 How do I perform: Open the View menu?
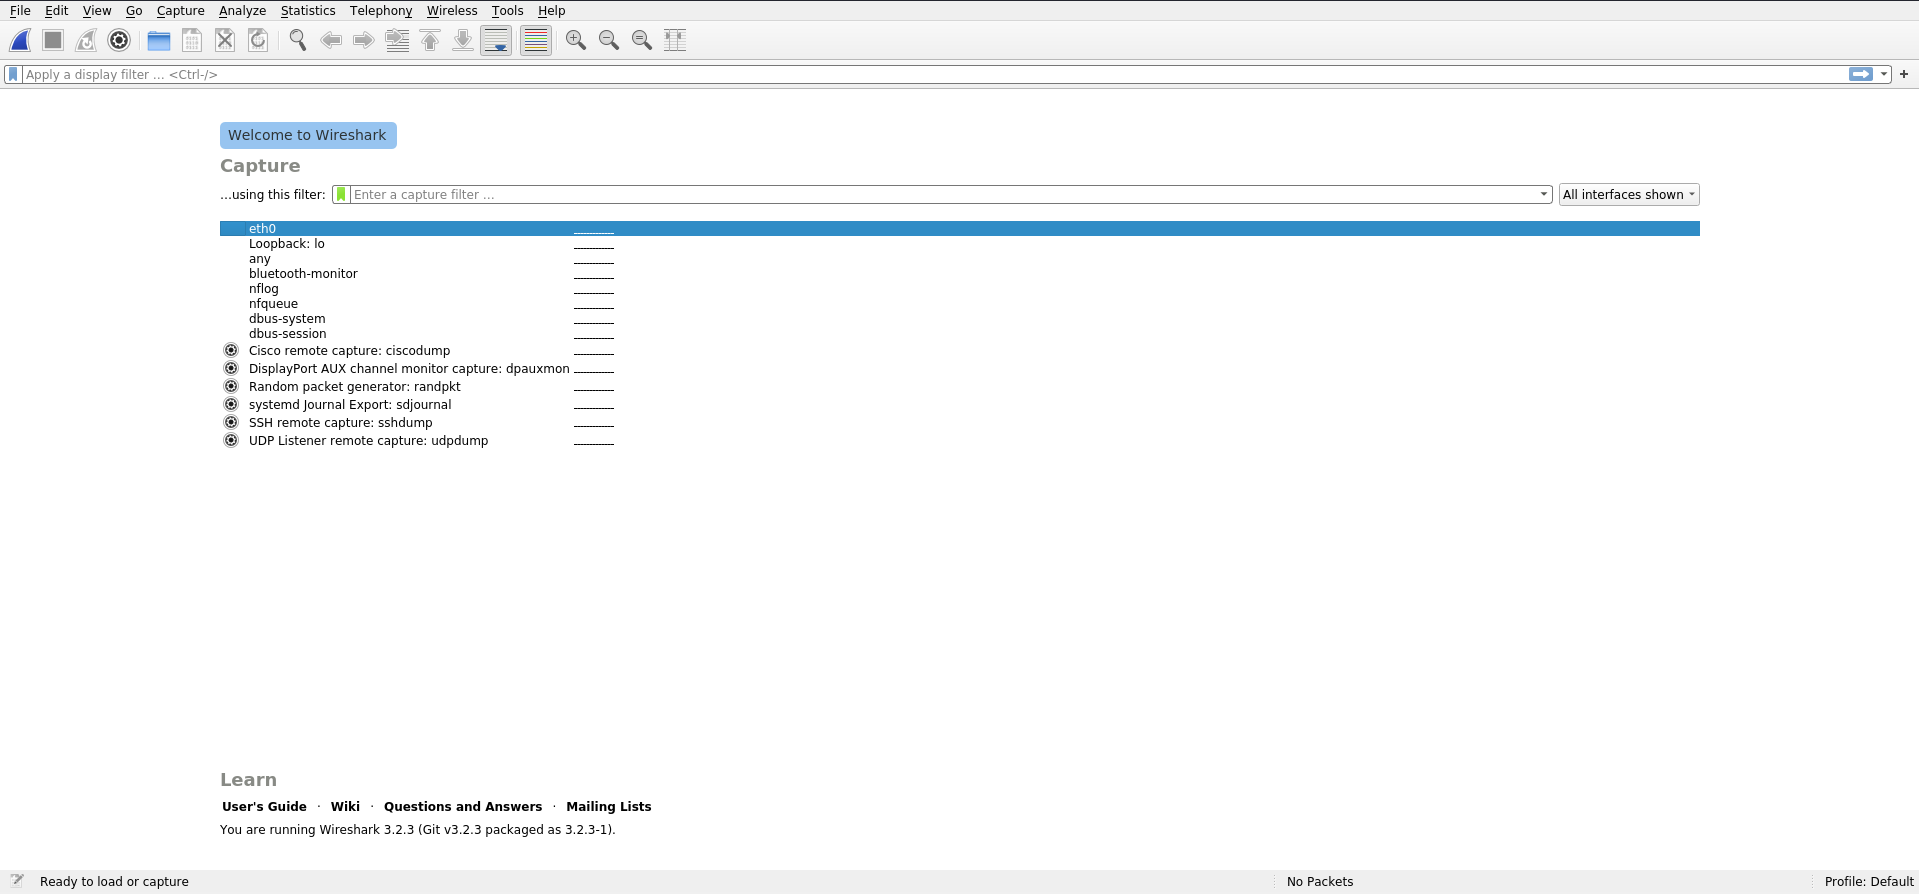[97, 11]
